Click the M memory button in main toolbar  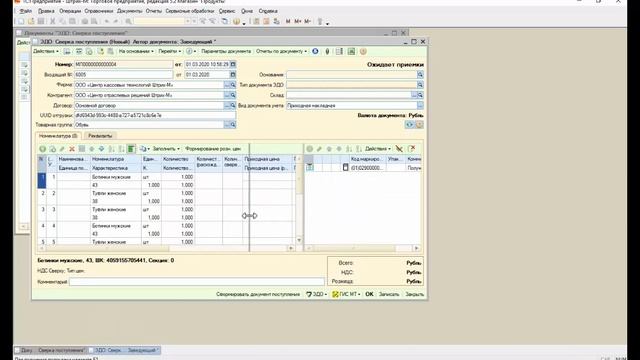coord(288,21)
